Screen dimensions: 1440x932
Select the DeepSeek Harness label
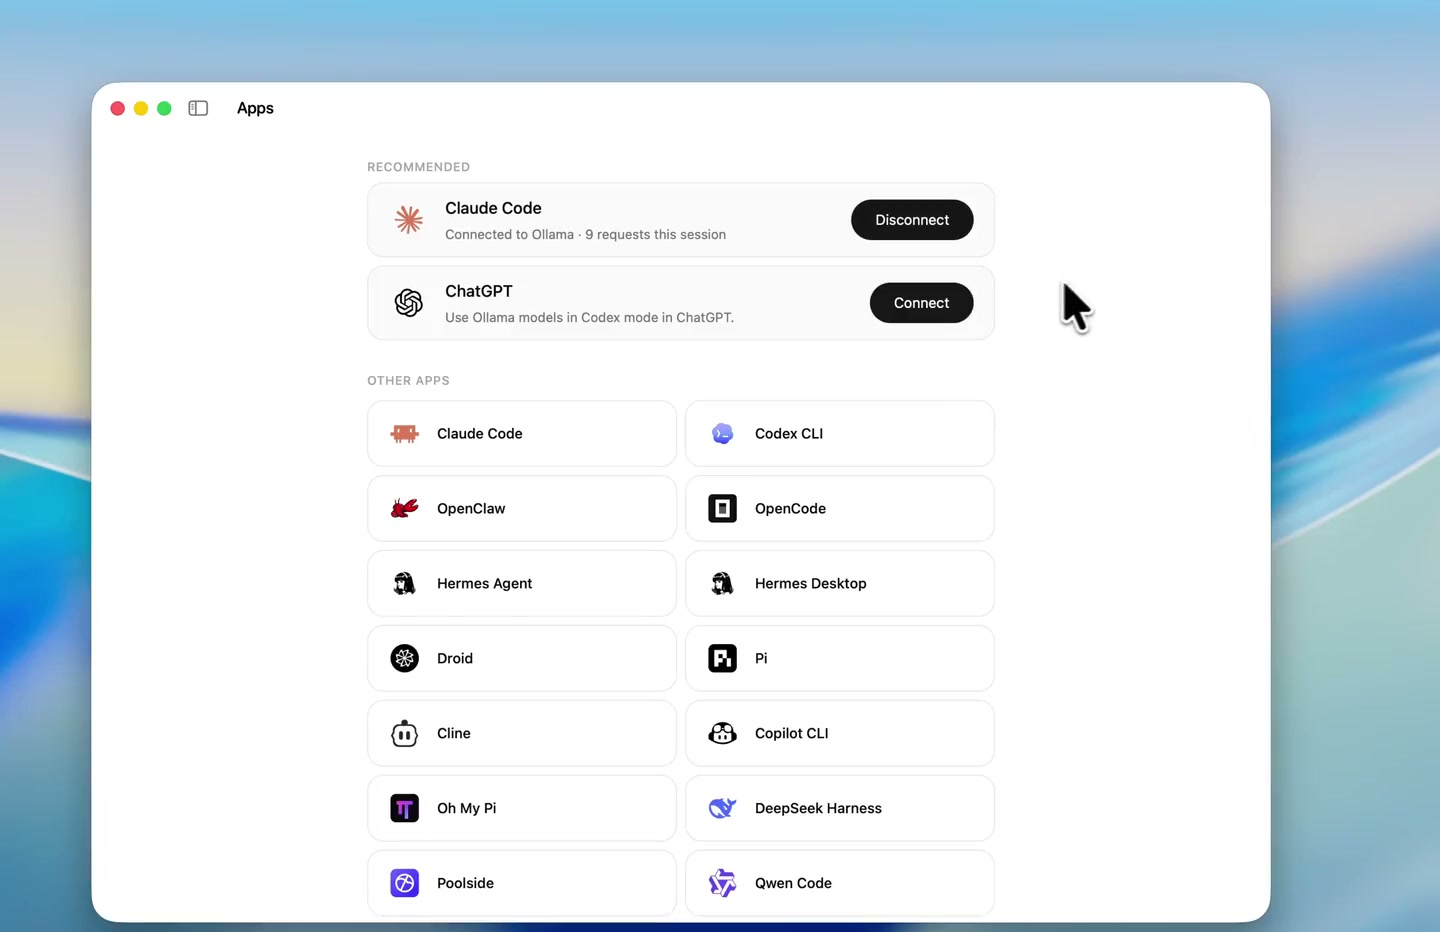[818, 809]
